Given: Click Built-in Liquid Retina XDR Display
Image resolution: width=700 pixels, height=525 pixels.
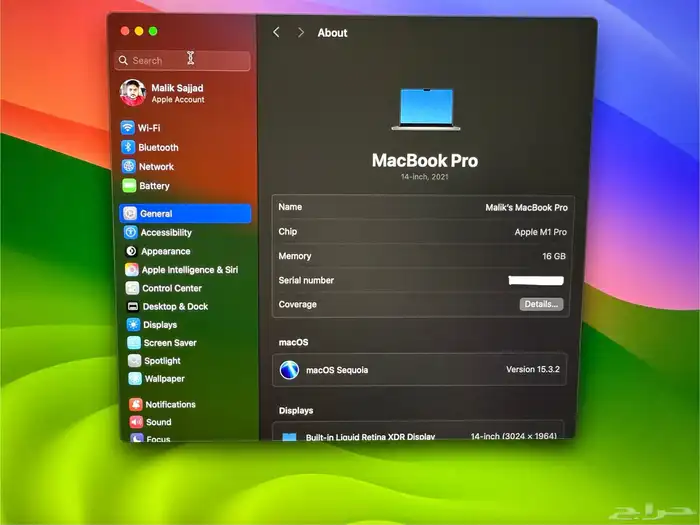Looking at the screenshot, I should pyautogui.click(x=371, y=437).
